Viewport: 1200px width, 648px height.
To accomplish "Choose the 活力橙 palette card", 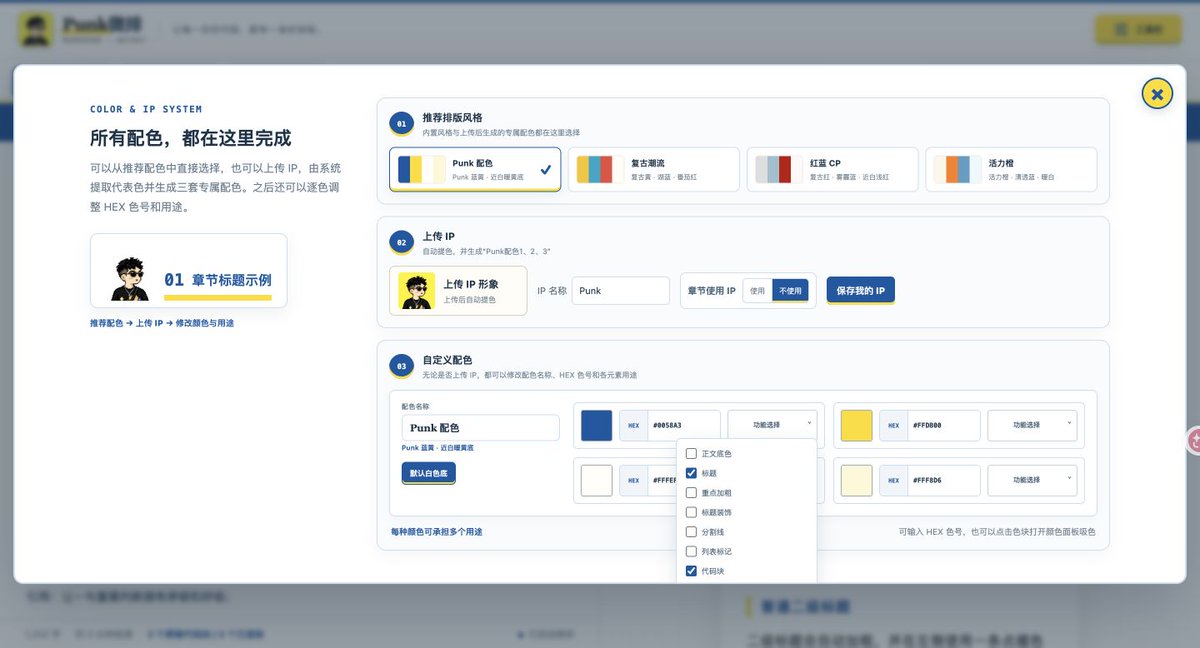I will 1011,170.
